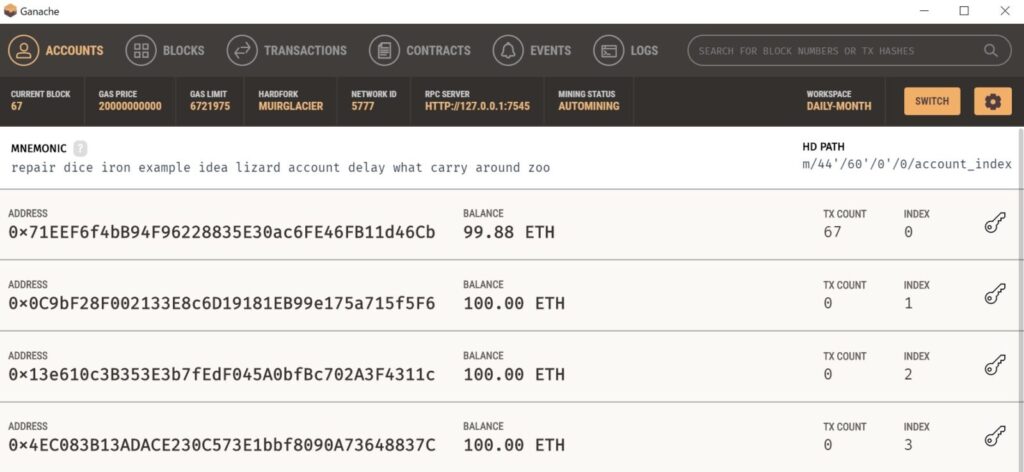Viewport: 1024px width, 472px height.
Task: Switch to the Contracts tab label
Action: point(438,50)
